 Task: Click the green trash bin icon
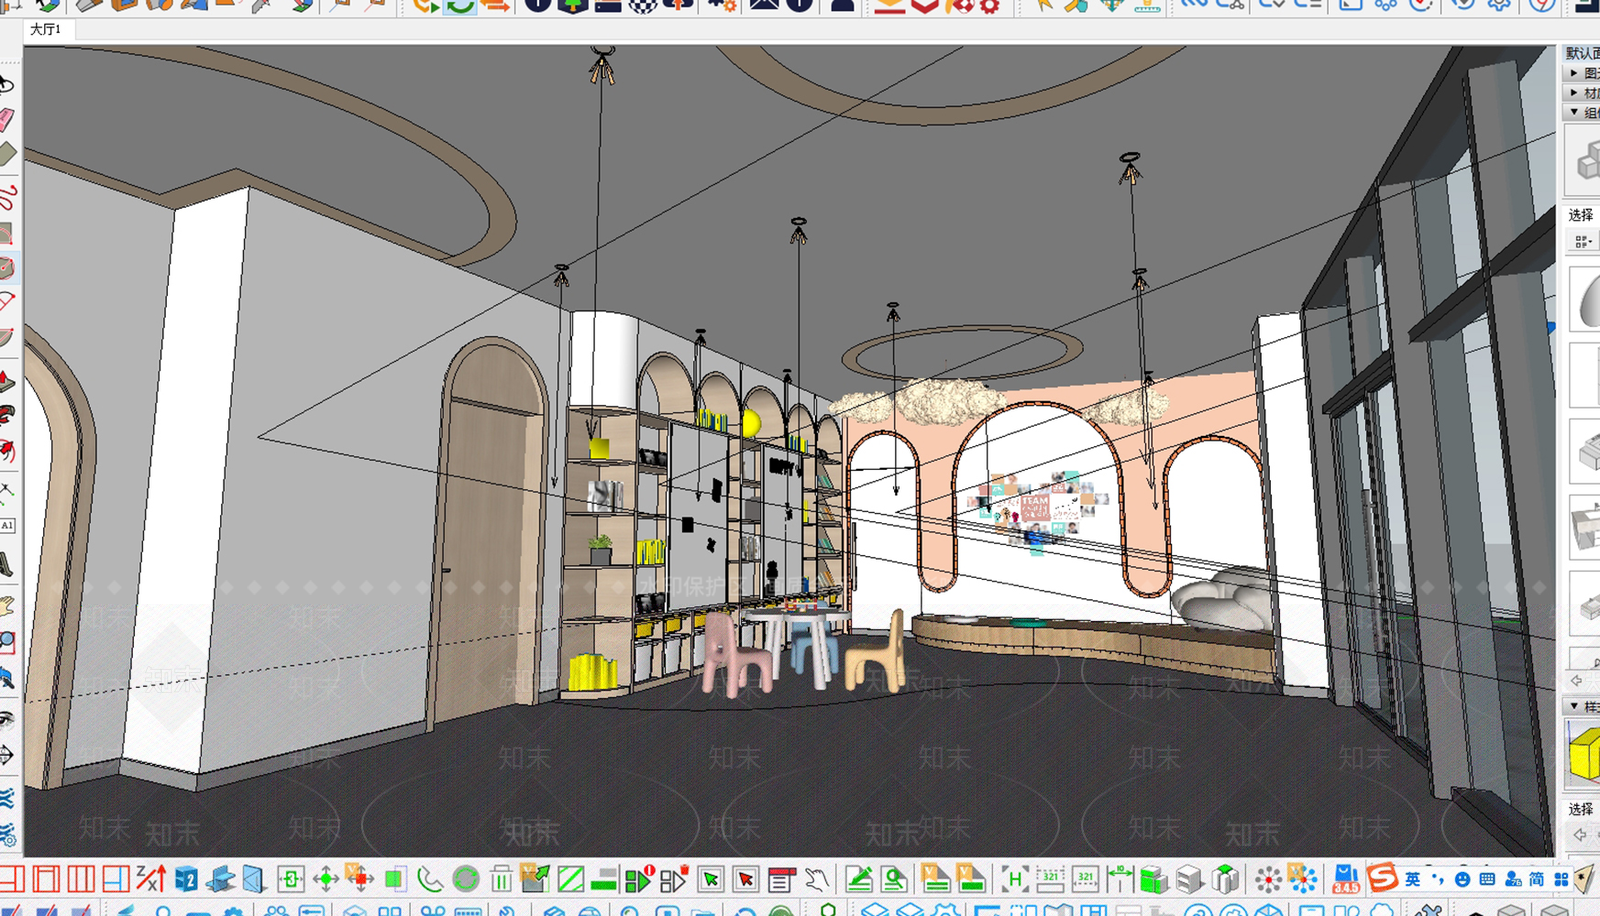(x=501, y=880)
